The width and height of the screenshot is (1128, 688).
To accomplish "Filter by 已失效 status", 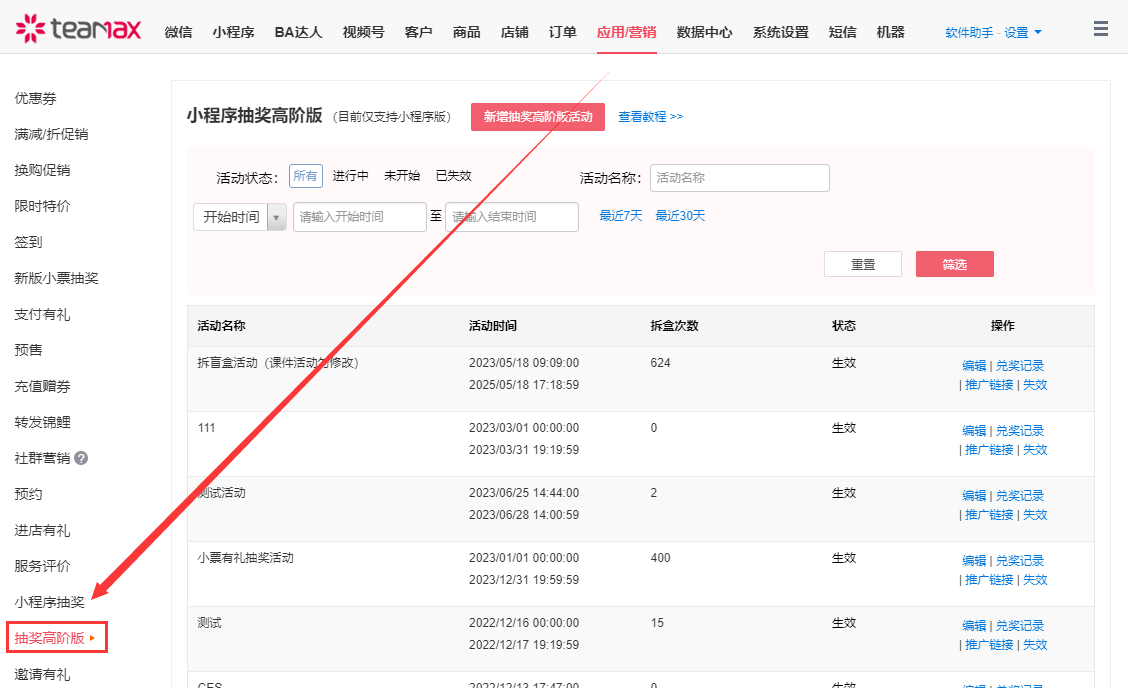I will click(453, 176).
